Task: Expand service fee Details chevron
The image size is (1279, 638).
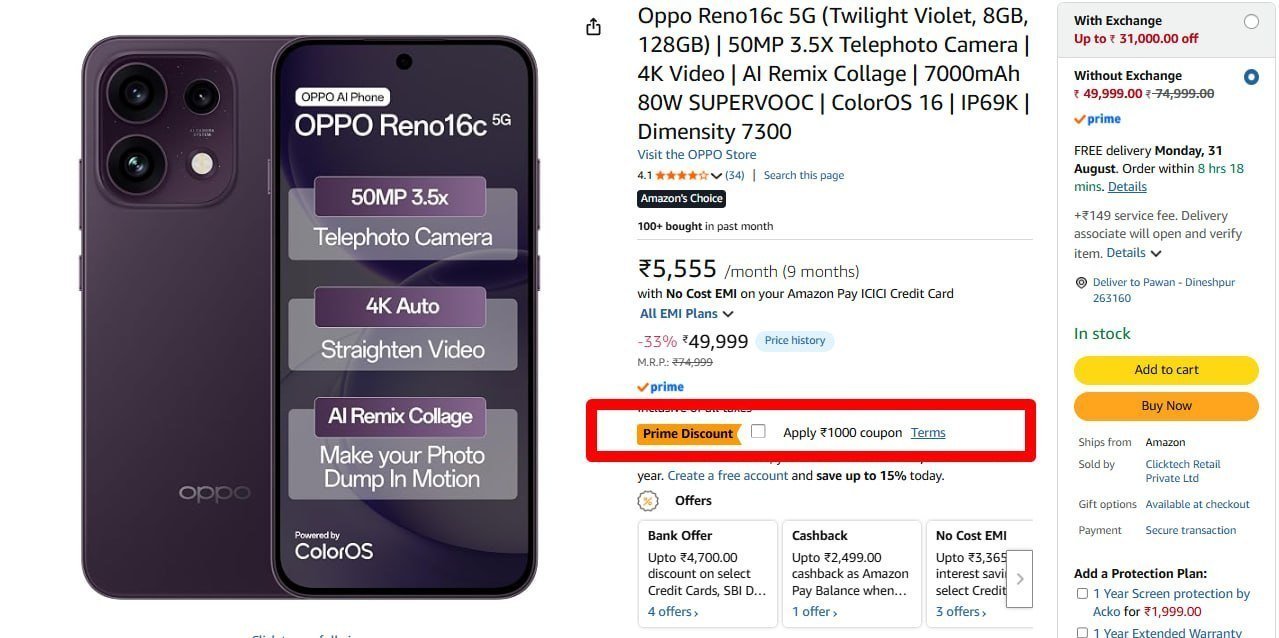Action: tap(1156, 253)
